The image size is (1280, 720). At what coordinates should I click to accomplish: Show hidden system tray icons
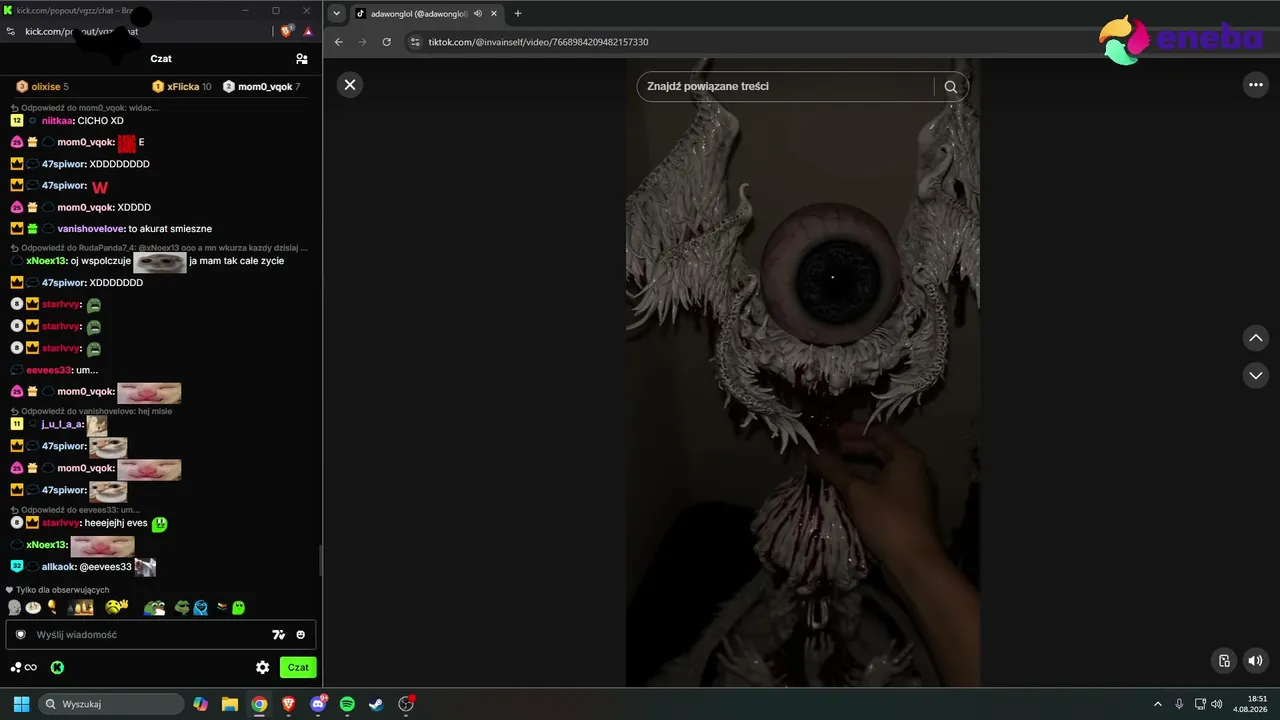pyautogui.click(x=1158, y=704)
